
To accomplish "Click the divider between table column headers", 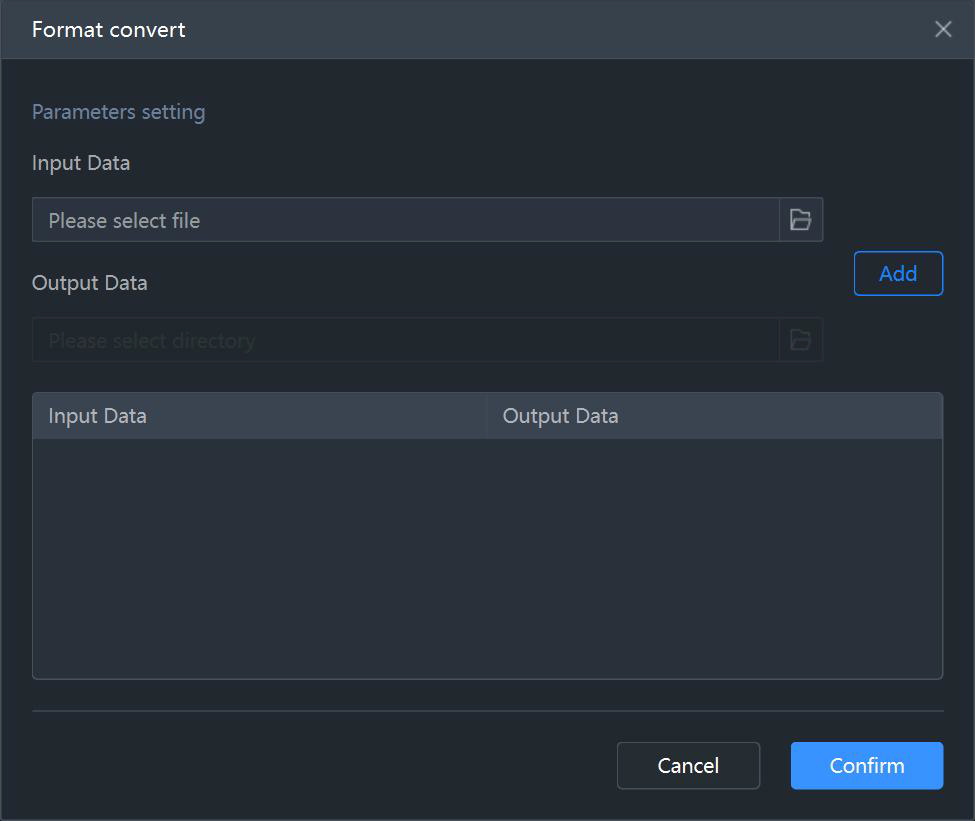I will (x=486, y=415).
